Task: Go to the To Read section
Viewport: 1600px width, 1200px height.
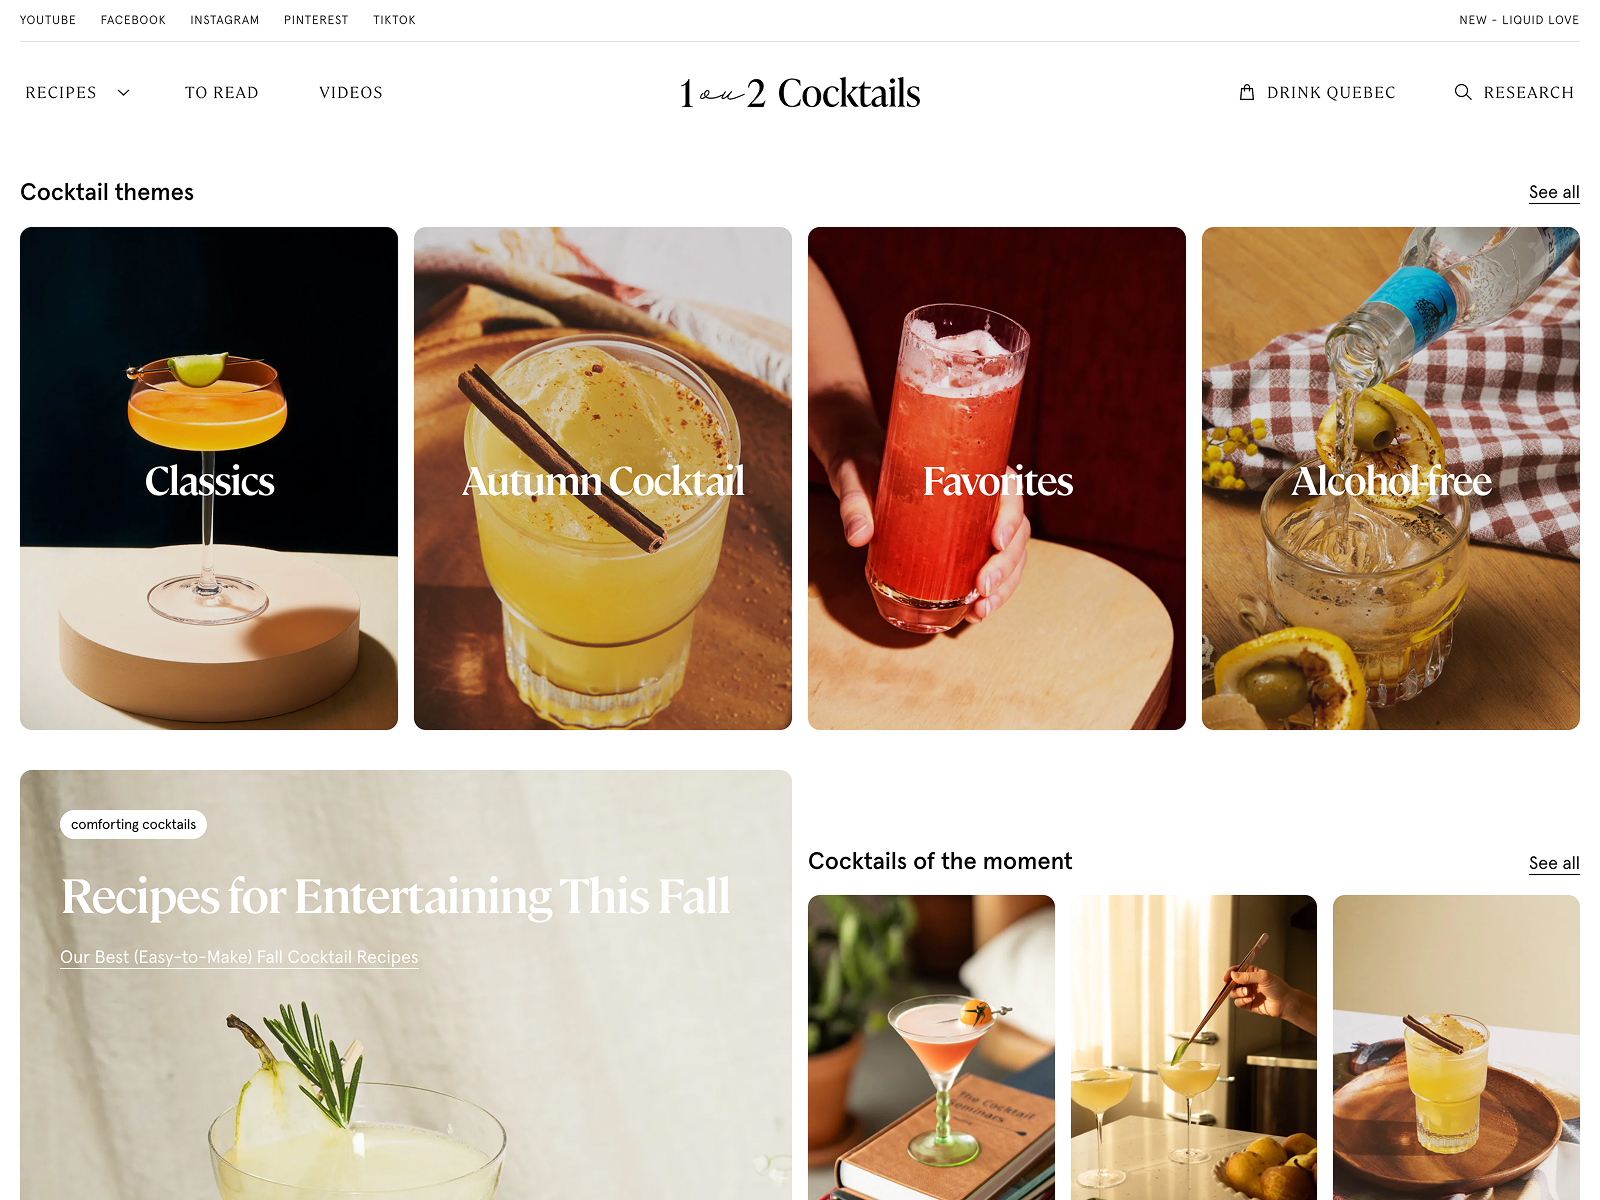Action: coord(222,93)
